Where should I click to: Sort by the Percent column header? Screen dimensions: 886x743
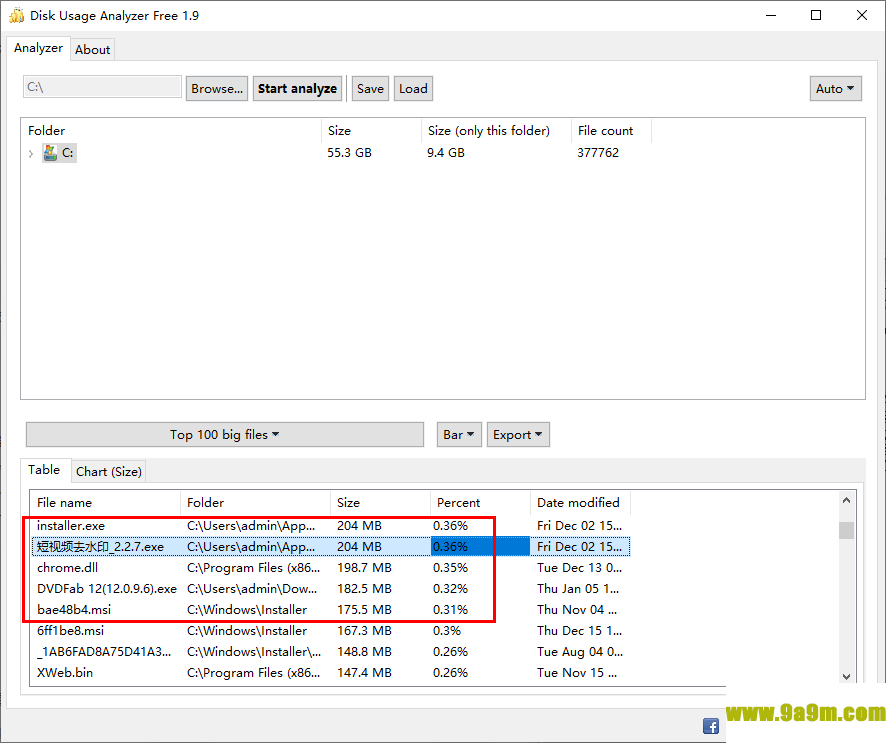(x=480, y=502)
